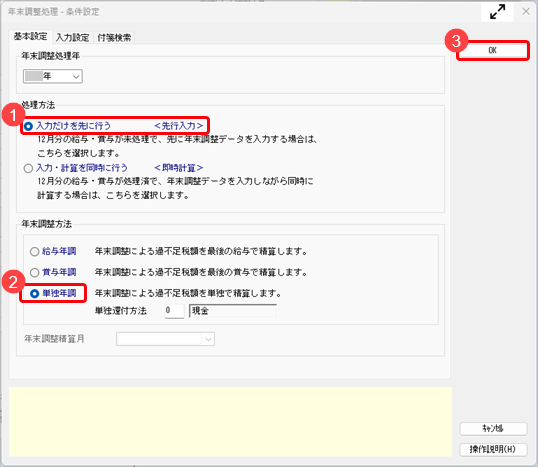The width and height of the screenshot is (538, 467).
Task: Open the 入力設定 tab
Action: [72, 37]
